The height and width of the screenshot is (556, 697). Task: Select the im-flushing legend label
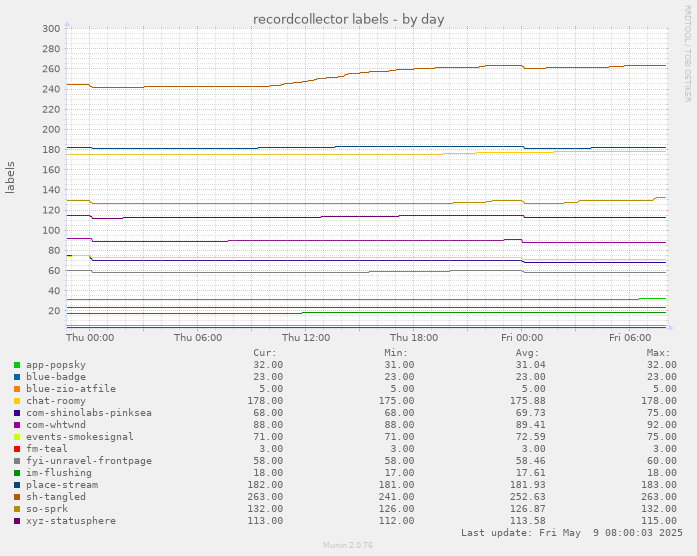click(x=59, y=473)
